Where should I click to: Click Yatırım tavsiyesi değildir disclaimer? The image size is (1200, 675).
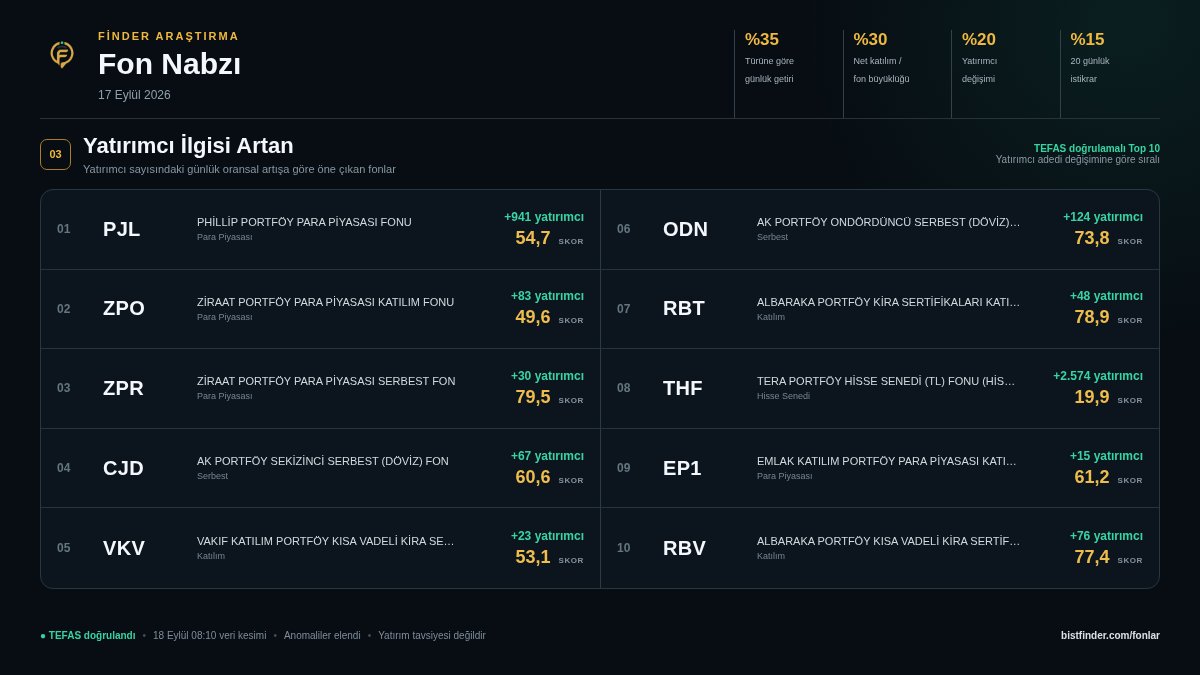(x=432, y=635)
